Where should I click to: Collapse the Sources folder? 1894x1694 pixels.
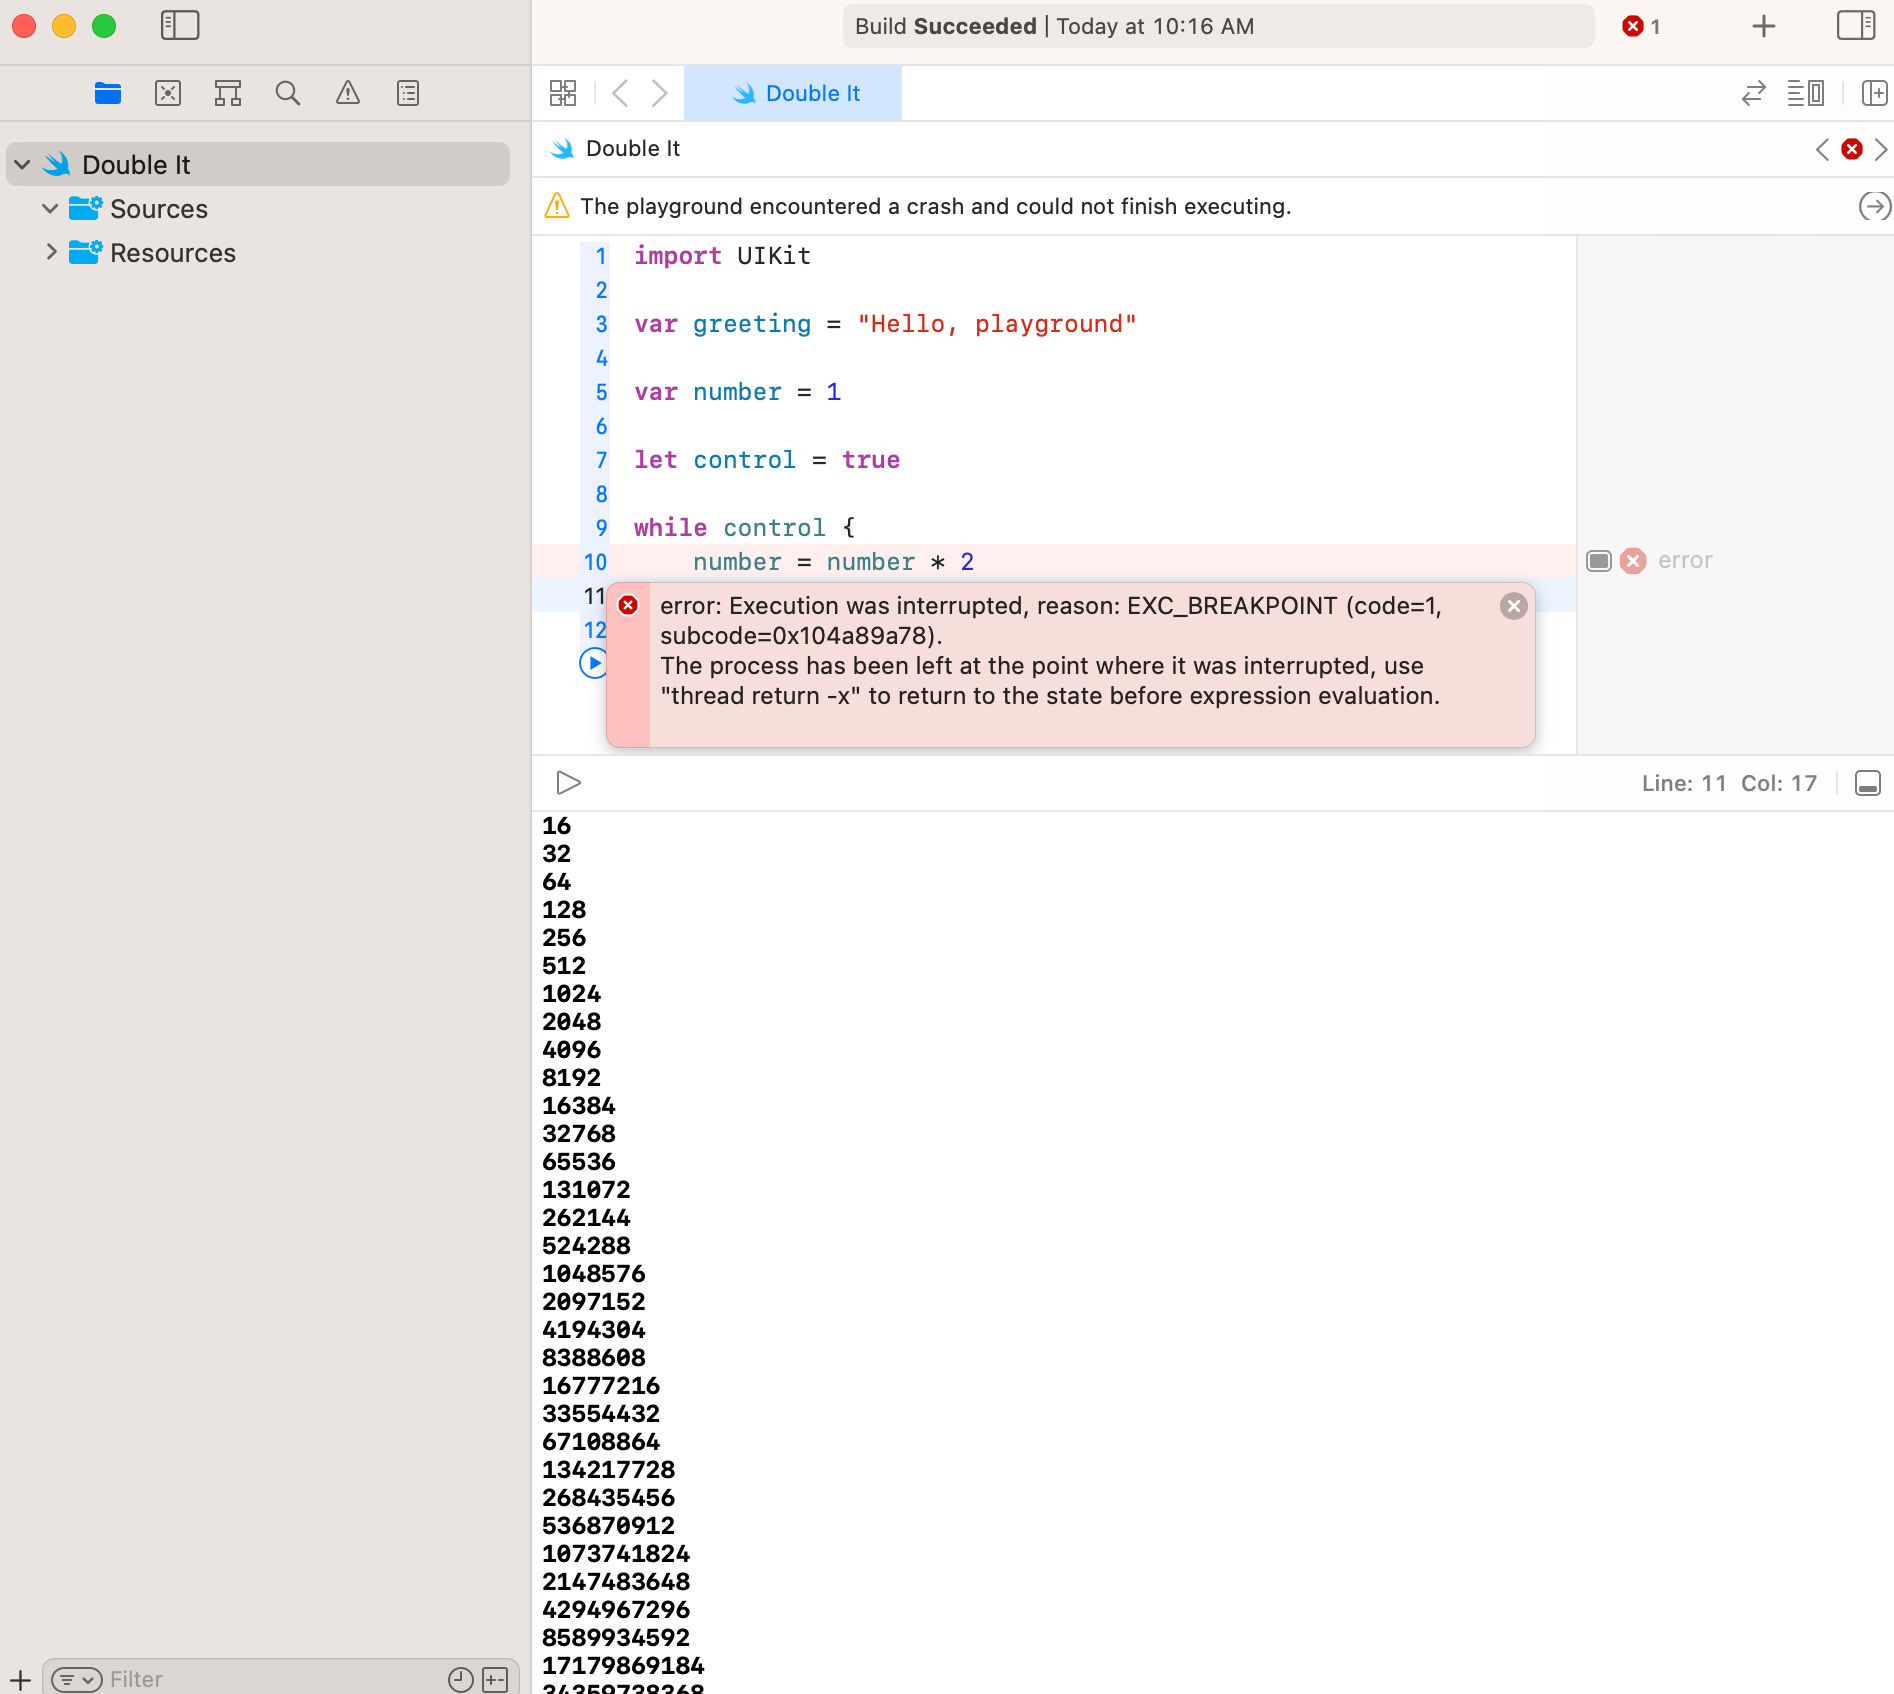pos(51,208)
